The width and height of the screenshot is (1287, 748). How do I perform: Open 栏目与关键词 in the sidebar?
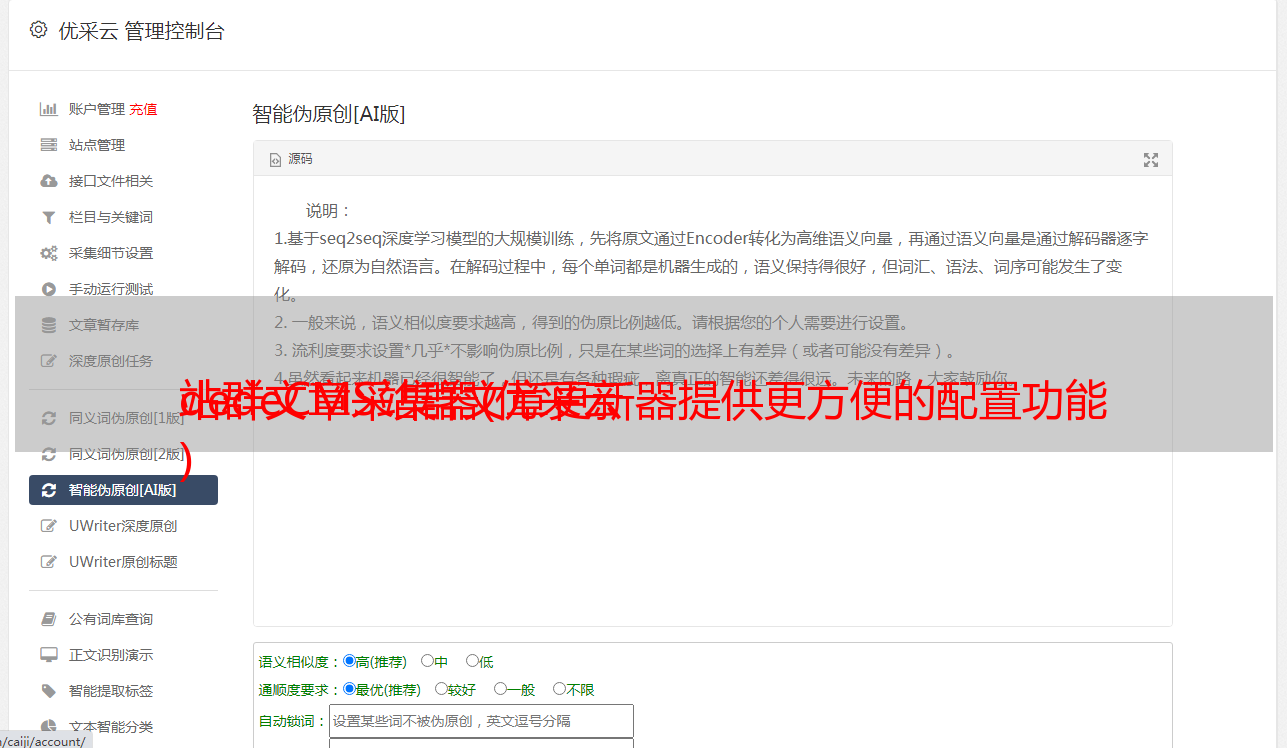tap(111, 217)
